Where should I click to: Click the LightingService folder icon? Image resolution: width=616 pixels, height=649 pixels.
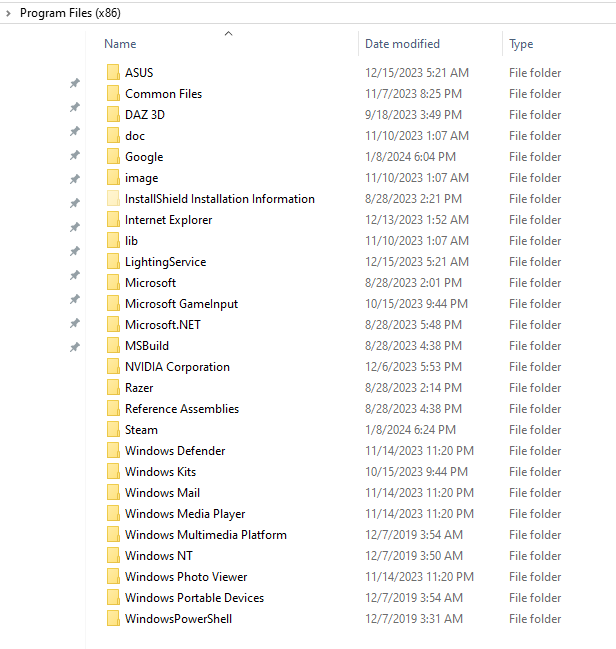coord(113,261)
